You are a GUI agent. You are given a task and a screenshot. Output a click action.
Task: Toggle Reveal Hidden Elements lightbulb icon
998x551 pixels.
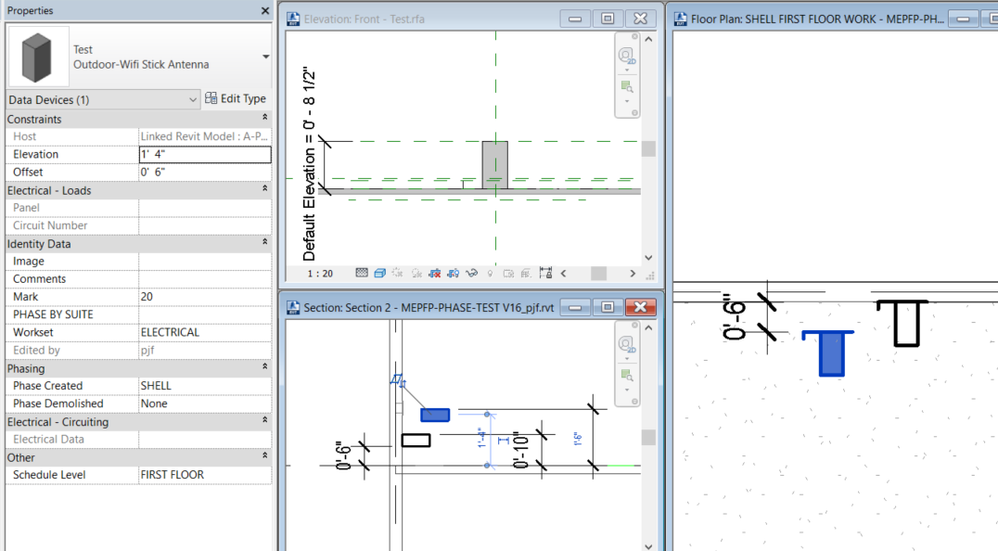(490, 273)
